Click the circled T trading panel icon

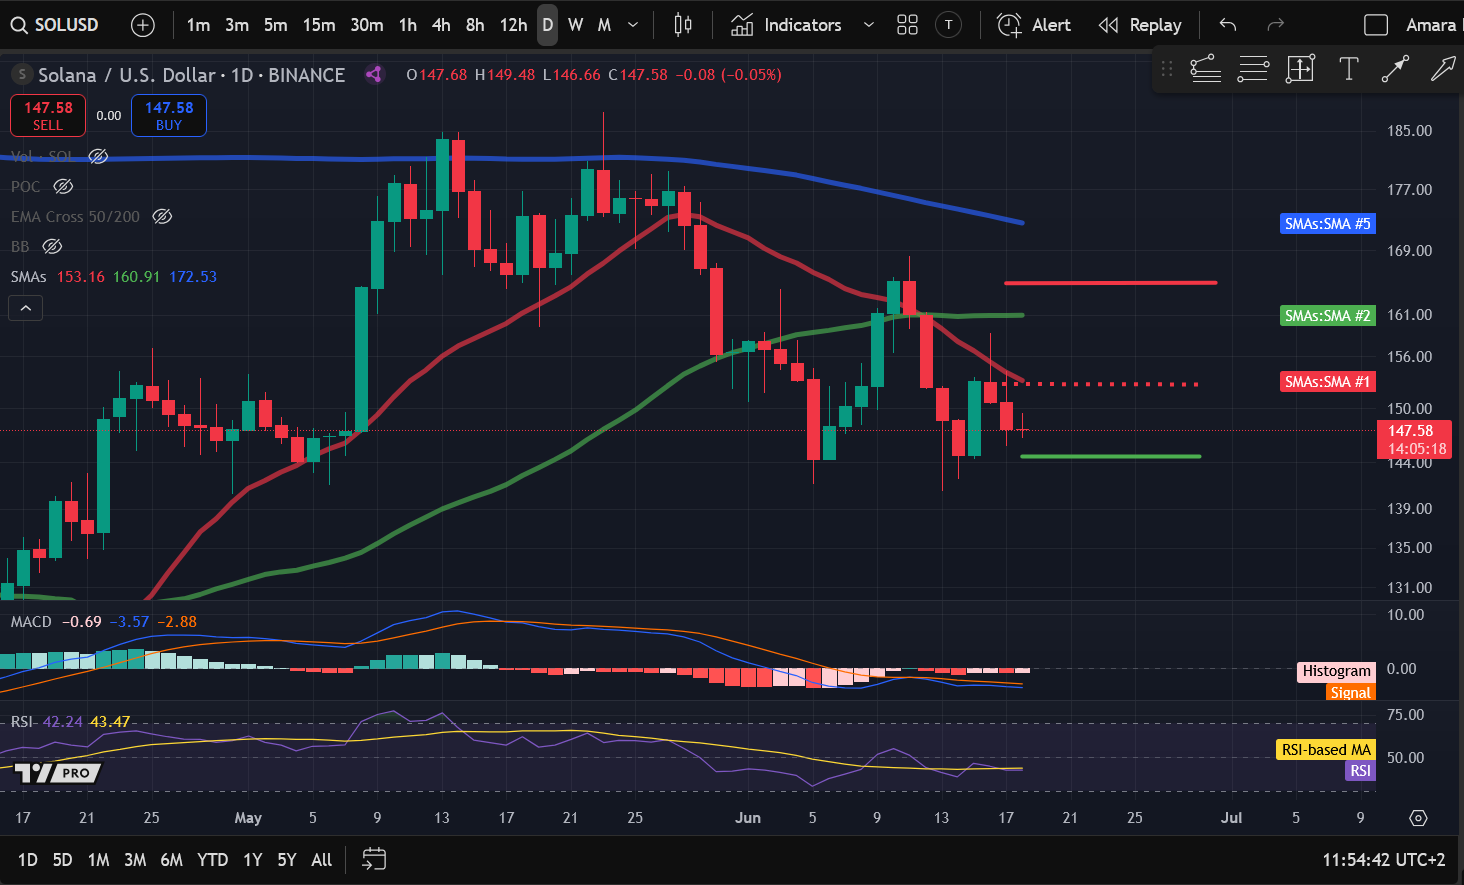tap(948, 25)
